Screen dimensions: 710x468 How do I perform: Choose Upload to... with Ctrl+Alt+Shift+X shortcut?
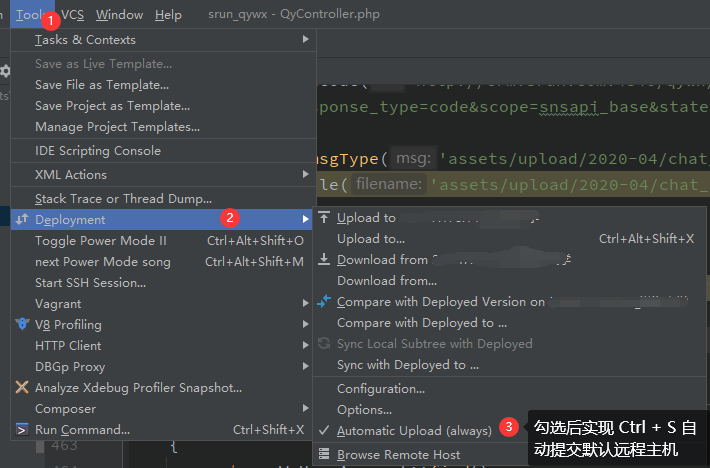pos(509,239)
